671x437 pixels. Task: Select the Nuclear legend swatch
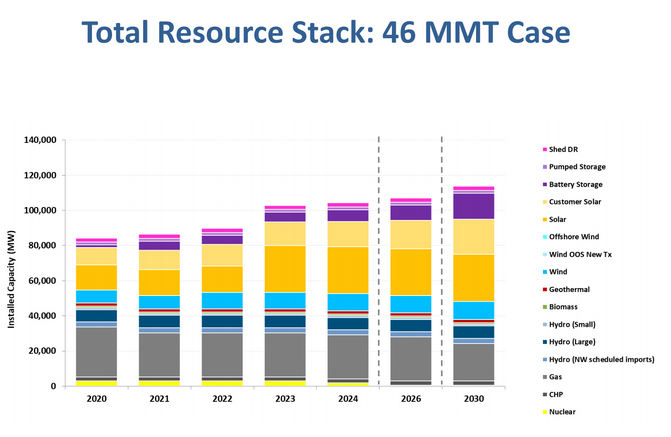click(x=545, y=411)
